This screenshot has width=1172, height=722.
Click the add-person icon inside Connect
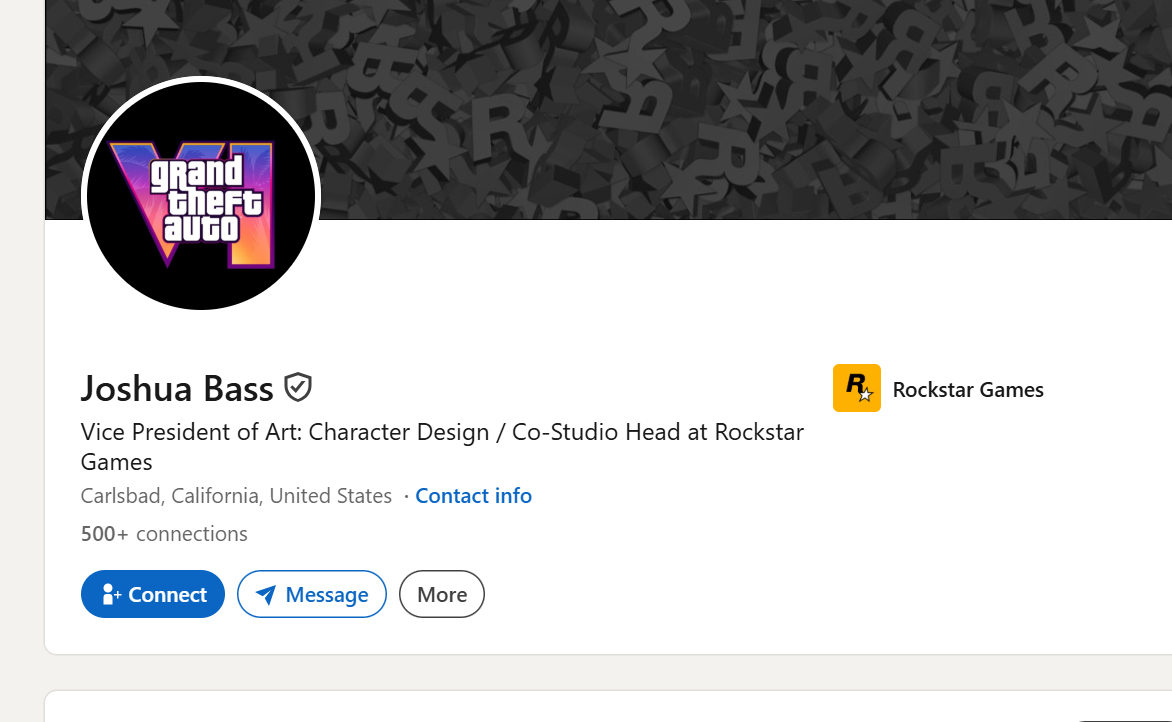111,594
